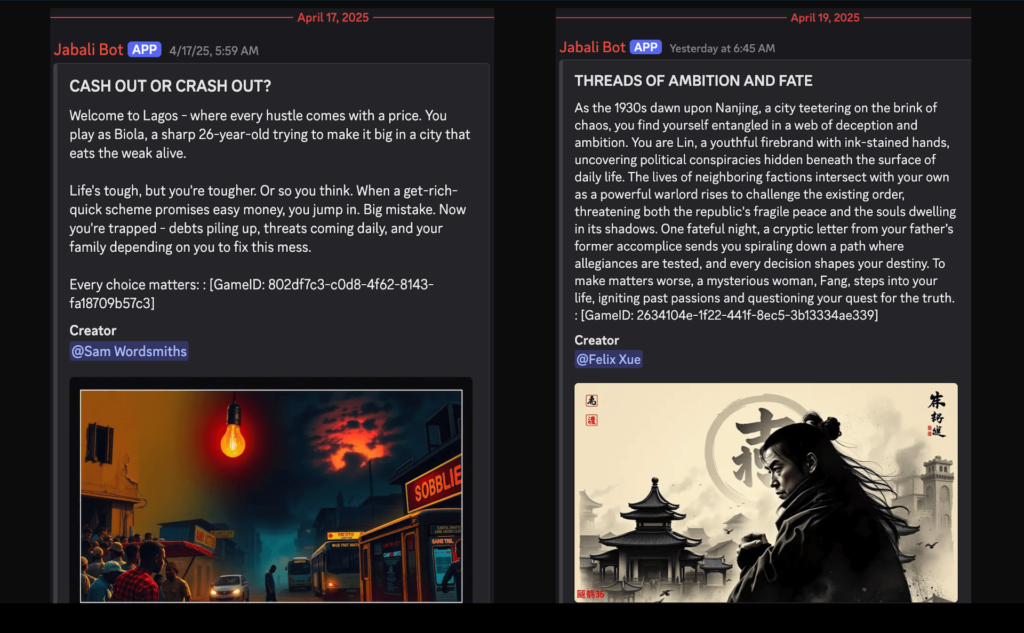The width and height of the screenshot is (1024, 633).
Task: Click the APP badge beside right Jabali Bot
Action: tap(645, 47)
